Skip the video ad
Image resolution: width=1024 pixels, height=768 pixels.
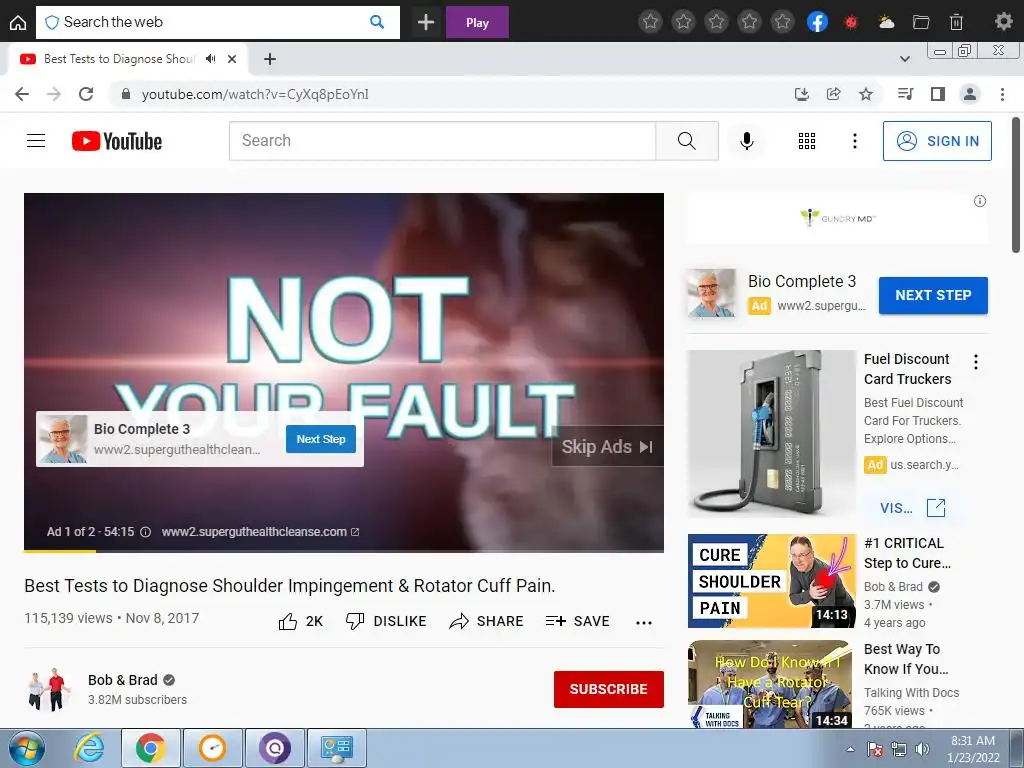click(x=607, y=447)
